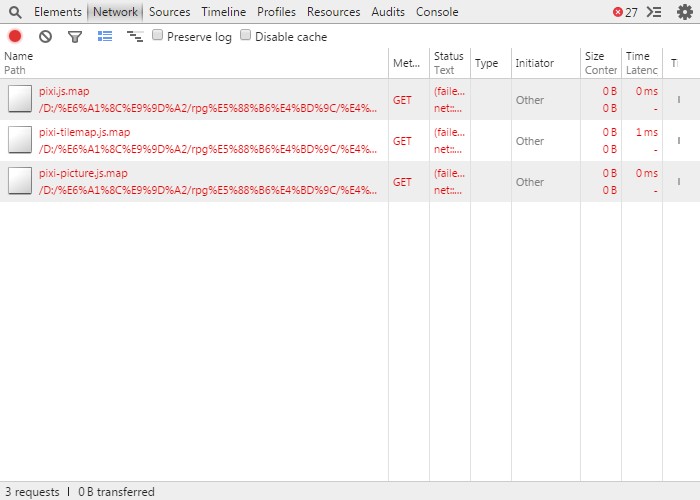Image resolution: width=700 pixels, height=500 pixels.
Task: Switch to Resources tab
Action: click(x=333, y=12)
